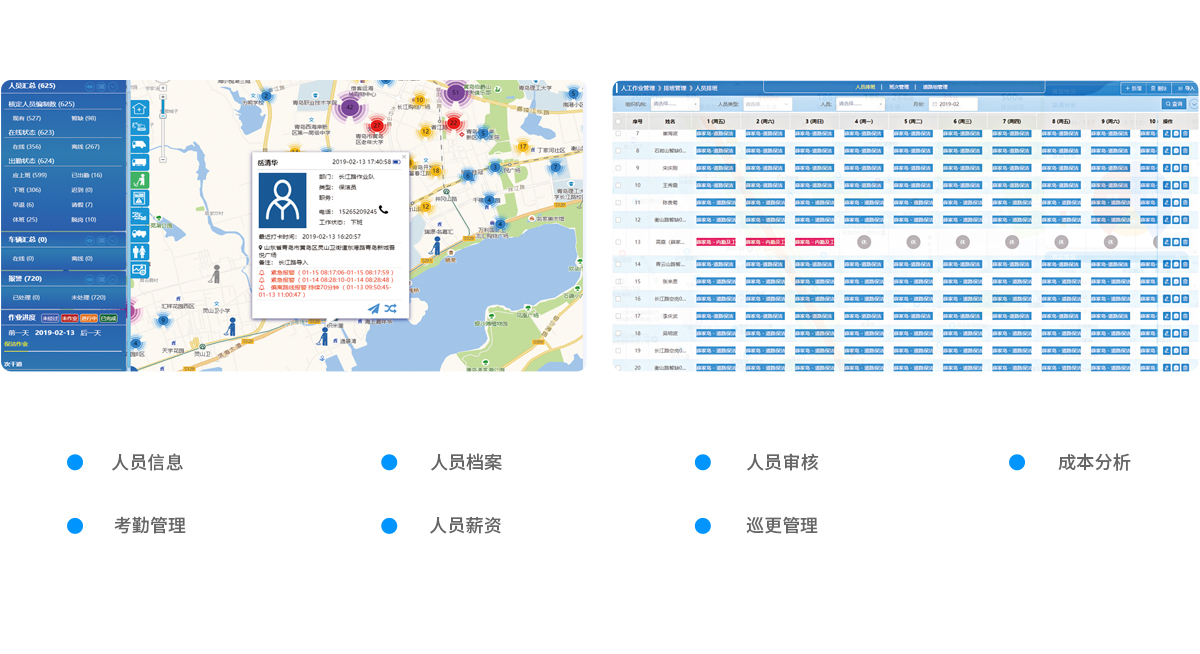
Task: Select the excavator icon in map toolbar
Action: 140,126
